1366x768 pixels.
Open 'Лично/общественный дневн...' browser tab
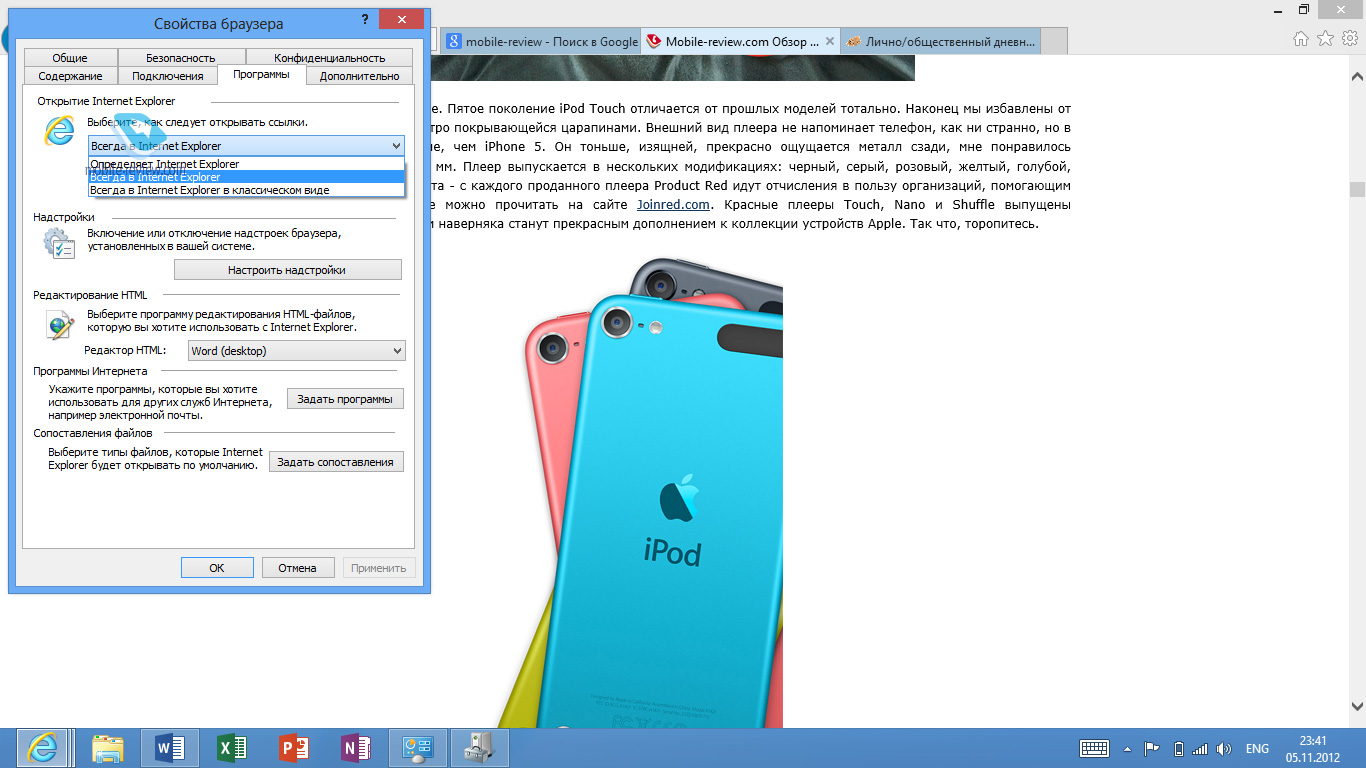pyautogui.click(x=939, y=41)
